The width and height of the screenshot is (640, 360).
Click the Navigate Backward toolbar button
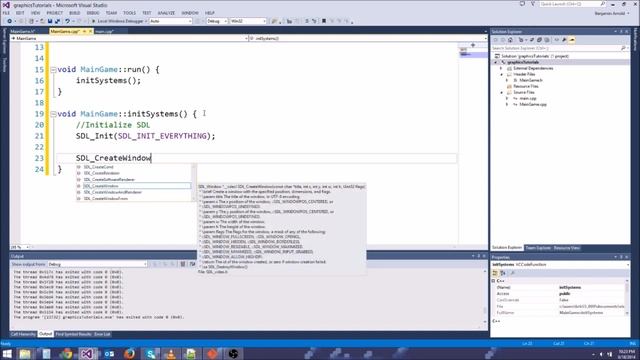(9, 21)
